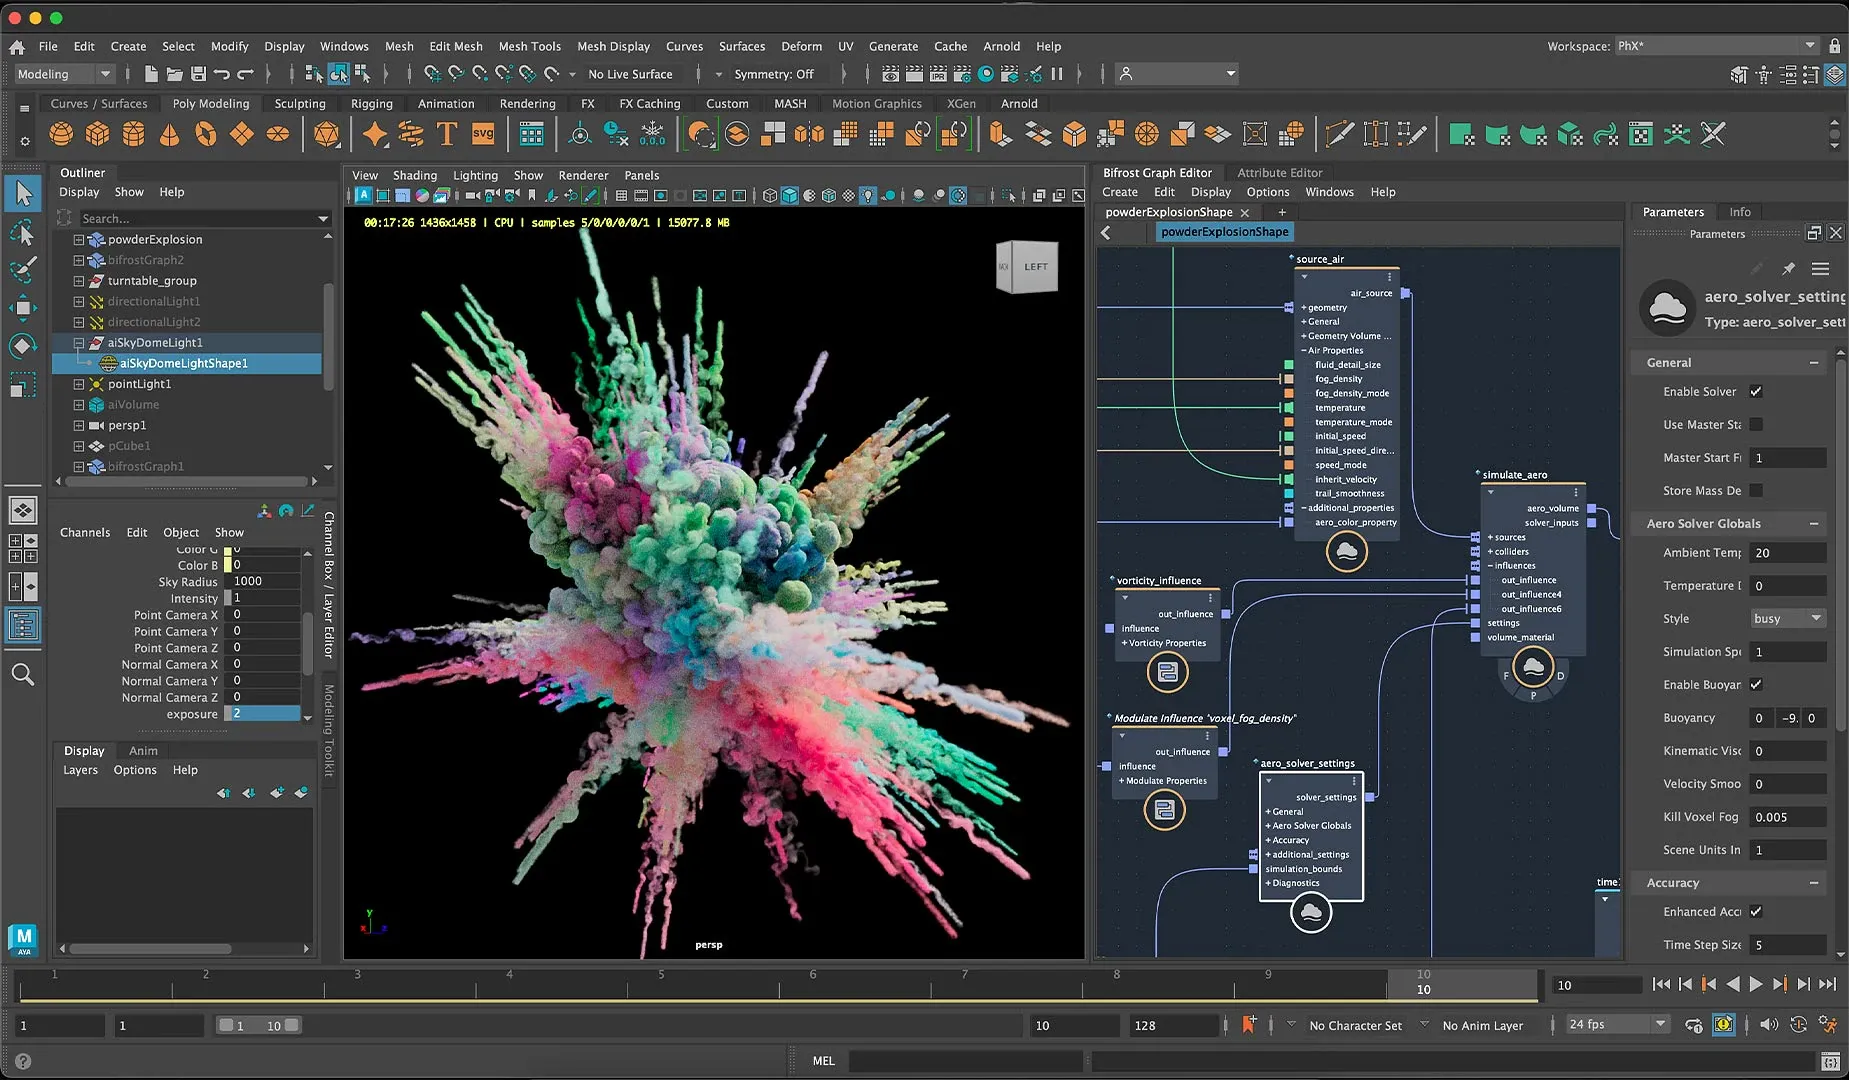Select the Type tool on the Poly Modeling shelf
Screen dimensions: 1849x1080
pos(447,133)
